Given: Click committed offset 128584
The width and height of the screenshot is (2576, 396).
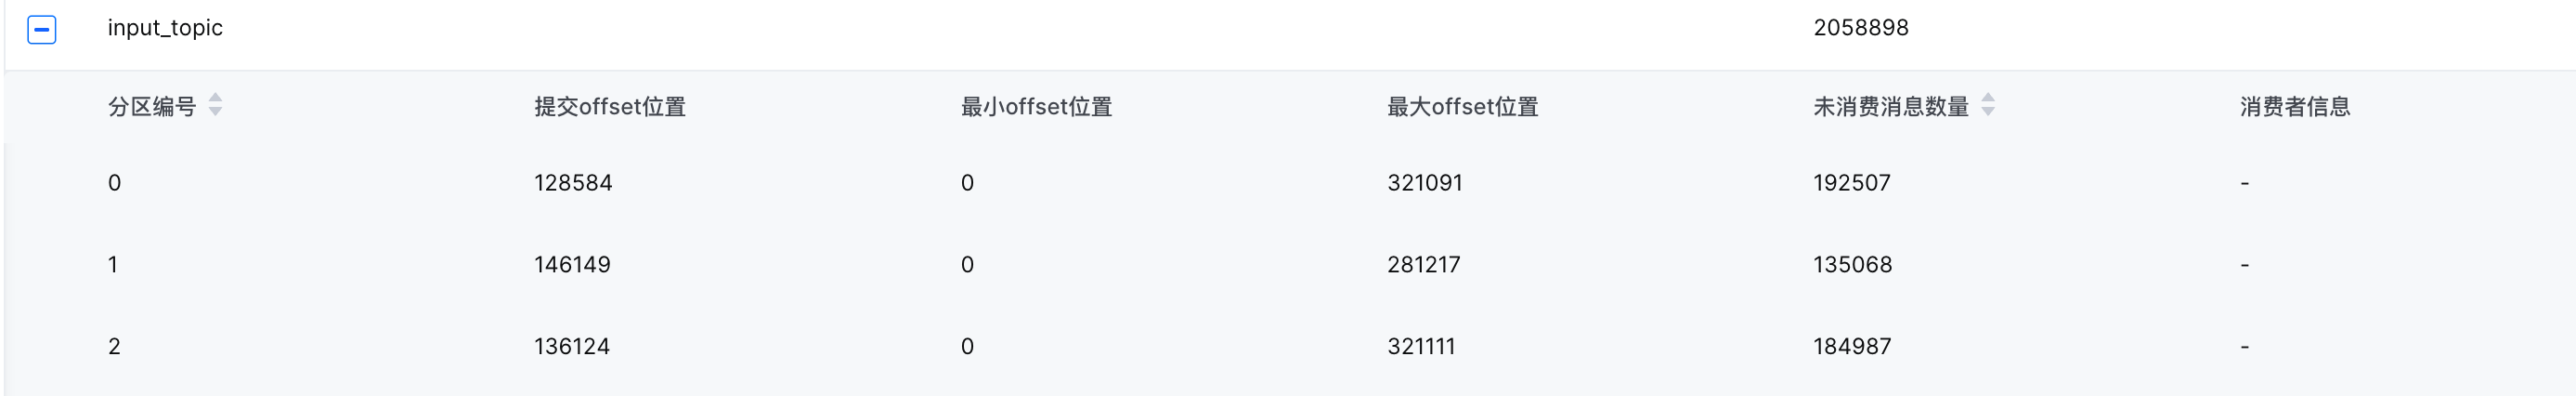Looking at the screenshot, I should pyautogui.click(x=573, y=183).
